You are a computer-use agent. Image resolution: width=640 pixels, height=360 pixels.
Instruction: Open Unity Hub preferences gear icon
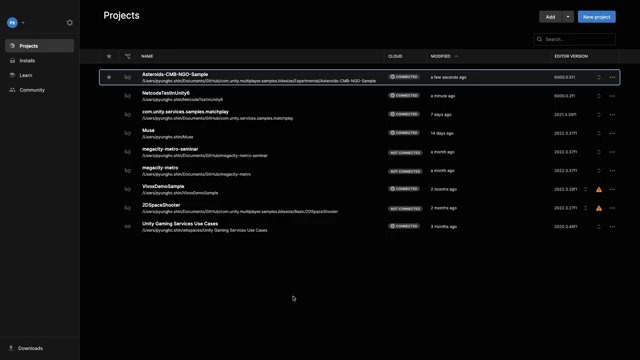coord(70,23)
